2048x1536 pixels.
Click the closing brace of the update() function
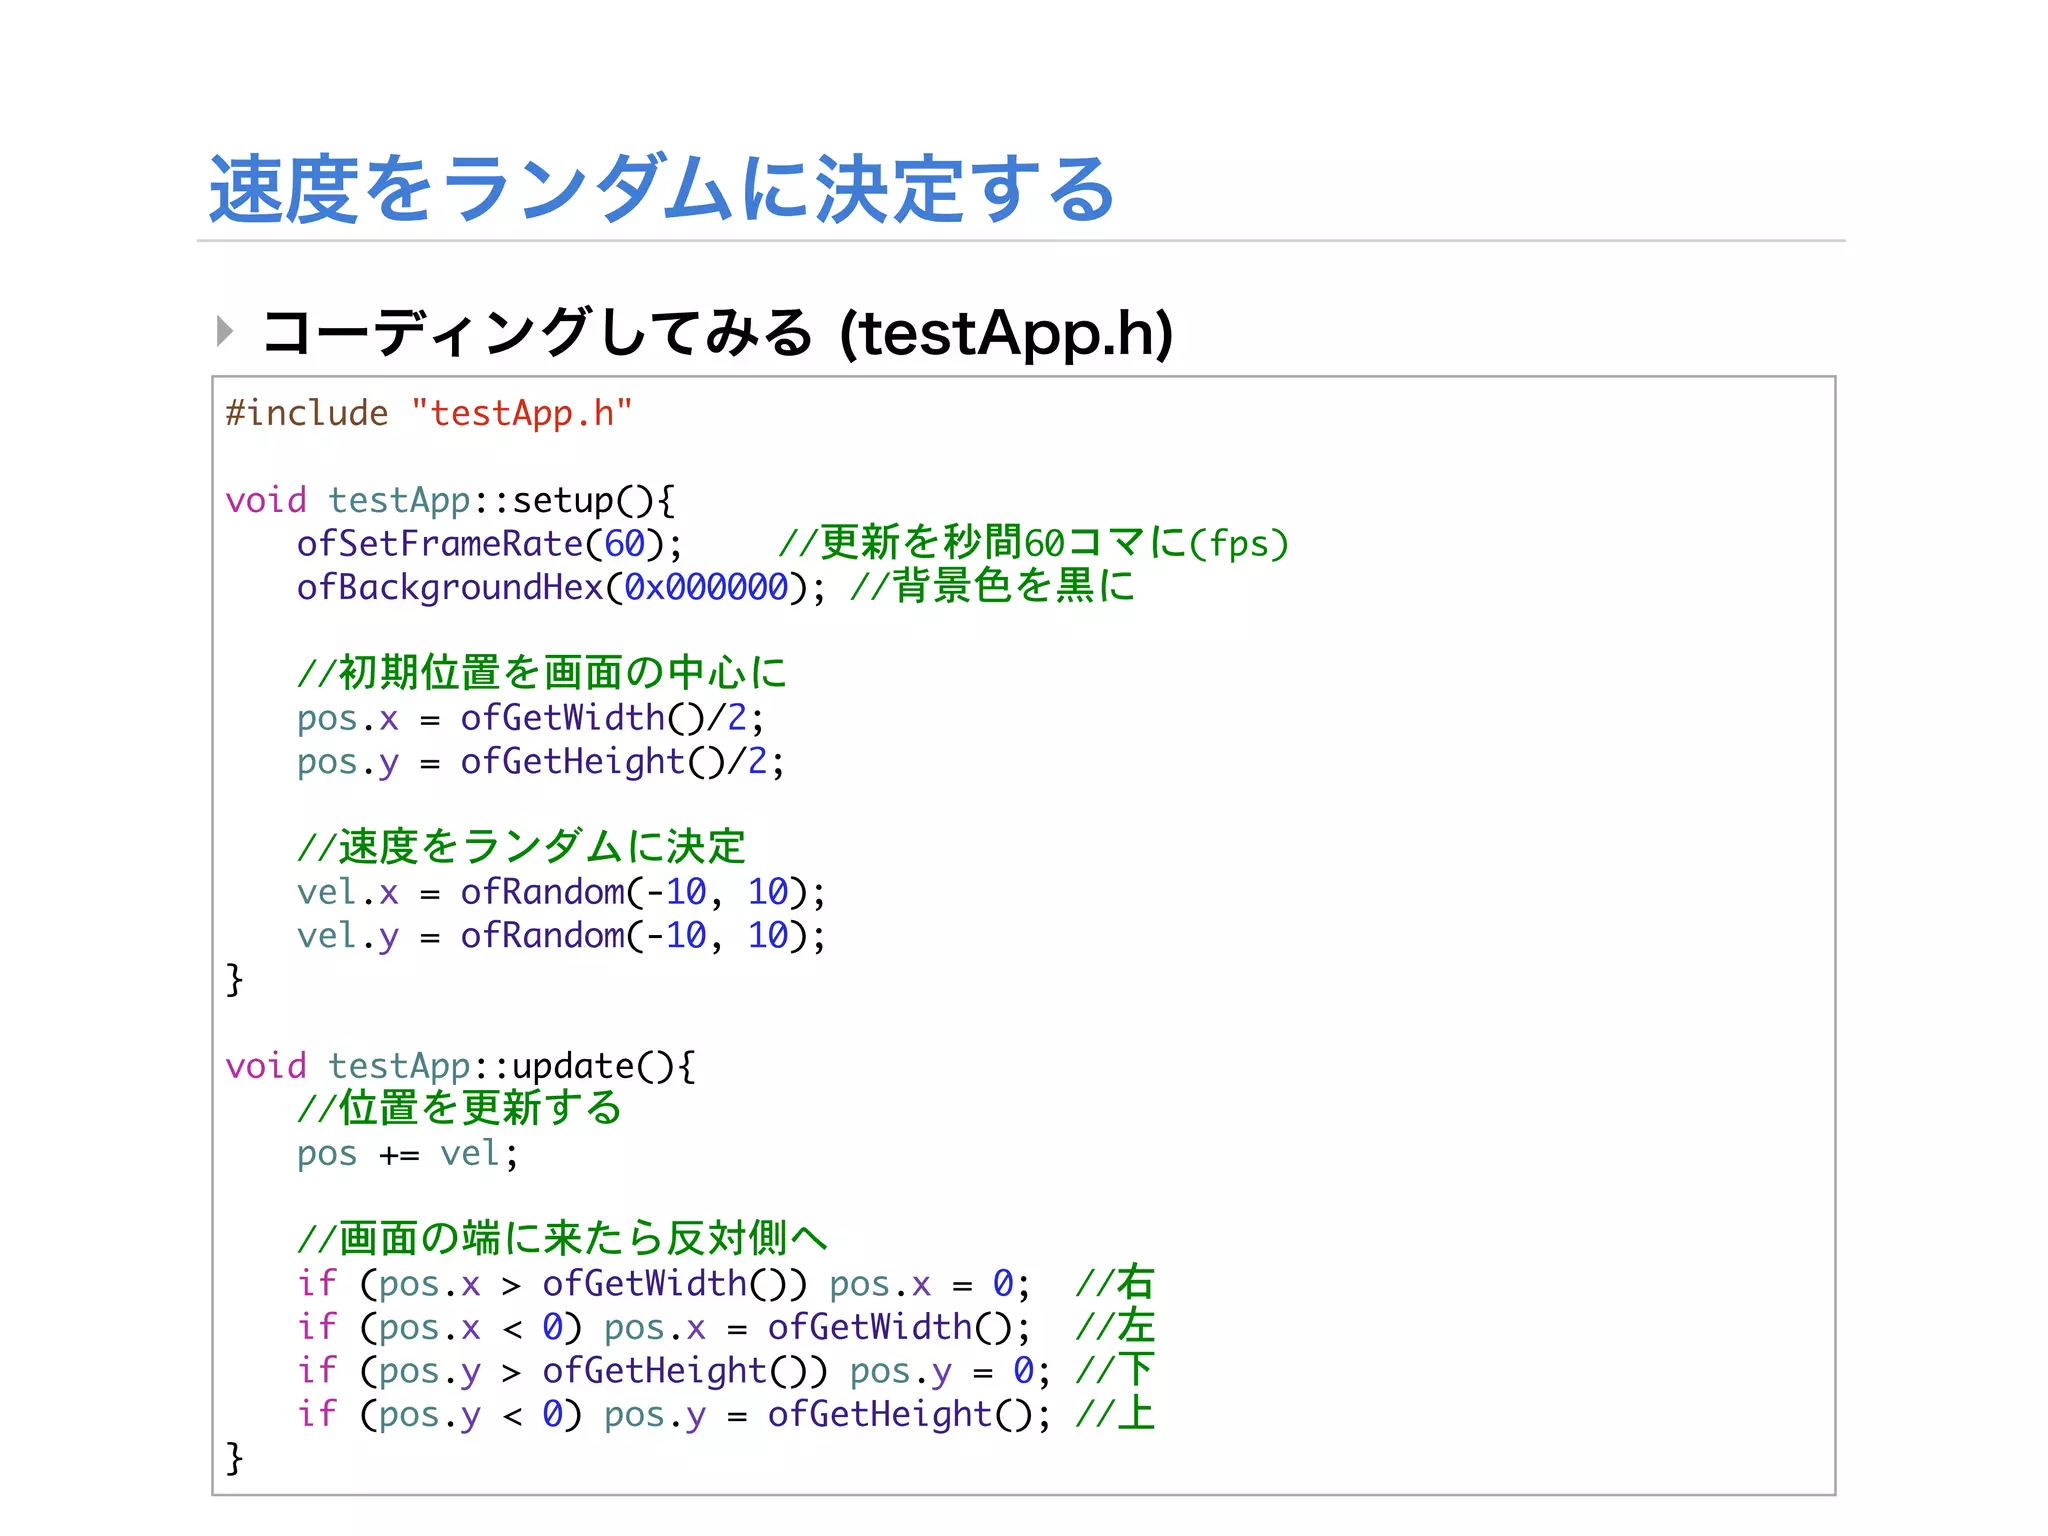pos(234,1458)
